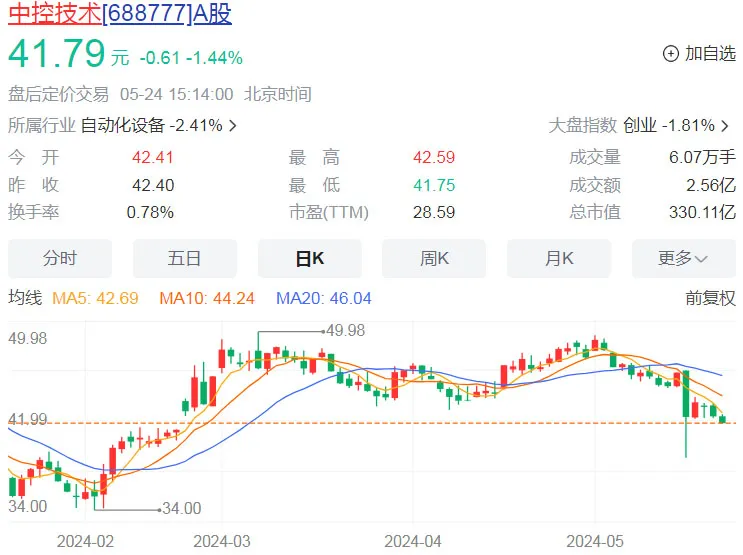Image resolution: width=743 pixels, height=555 pixels.
Task: Click the 成交额 value 2.56亿
Action: pos(711,185)
